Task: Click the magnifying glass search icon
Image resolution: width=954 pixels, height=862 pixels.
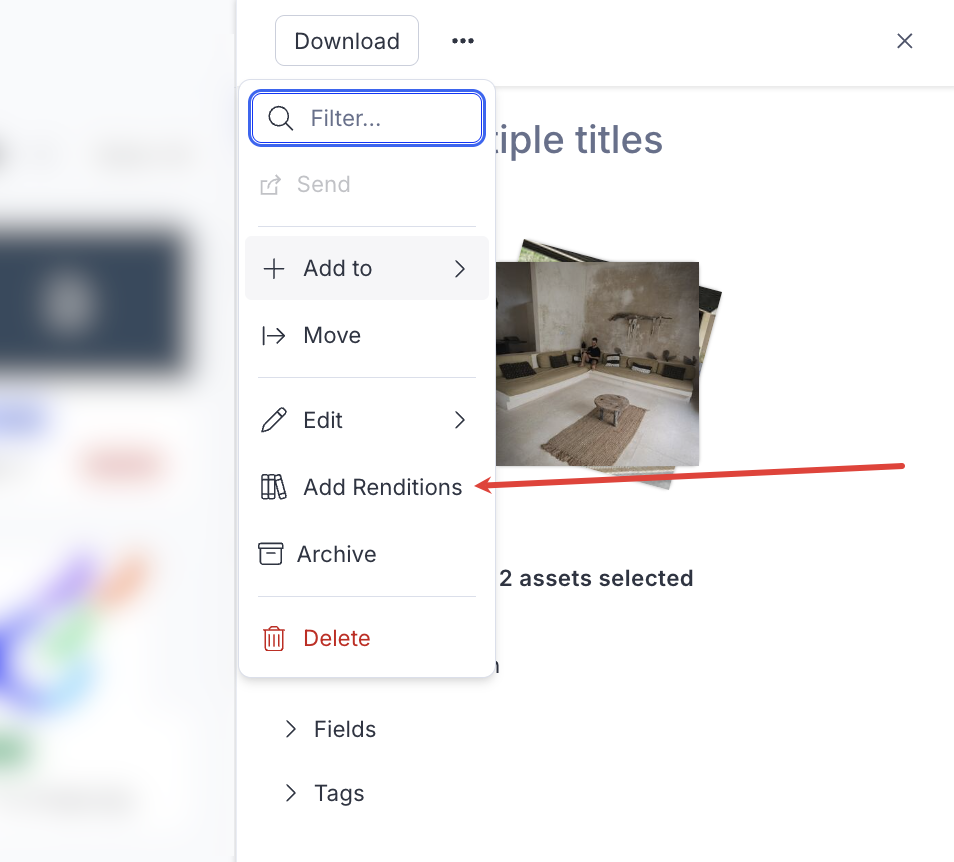Action: pyautogui.click(x=281, y=118)
